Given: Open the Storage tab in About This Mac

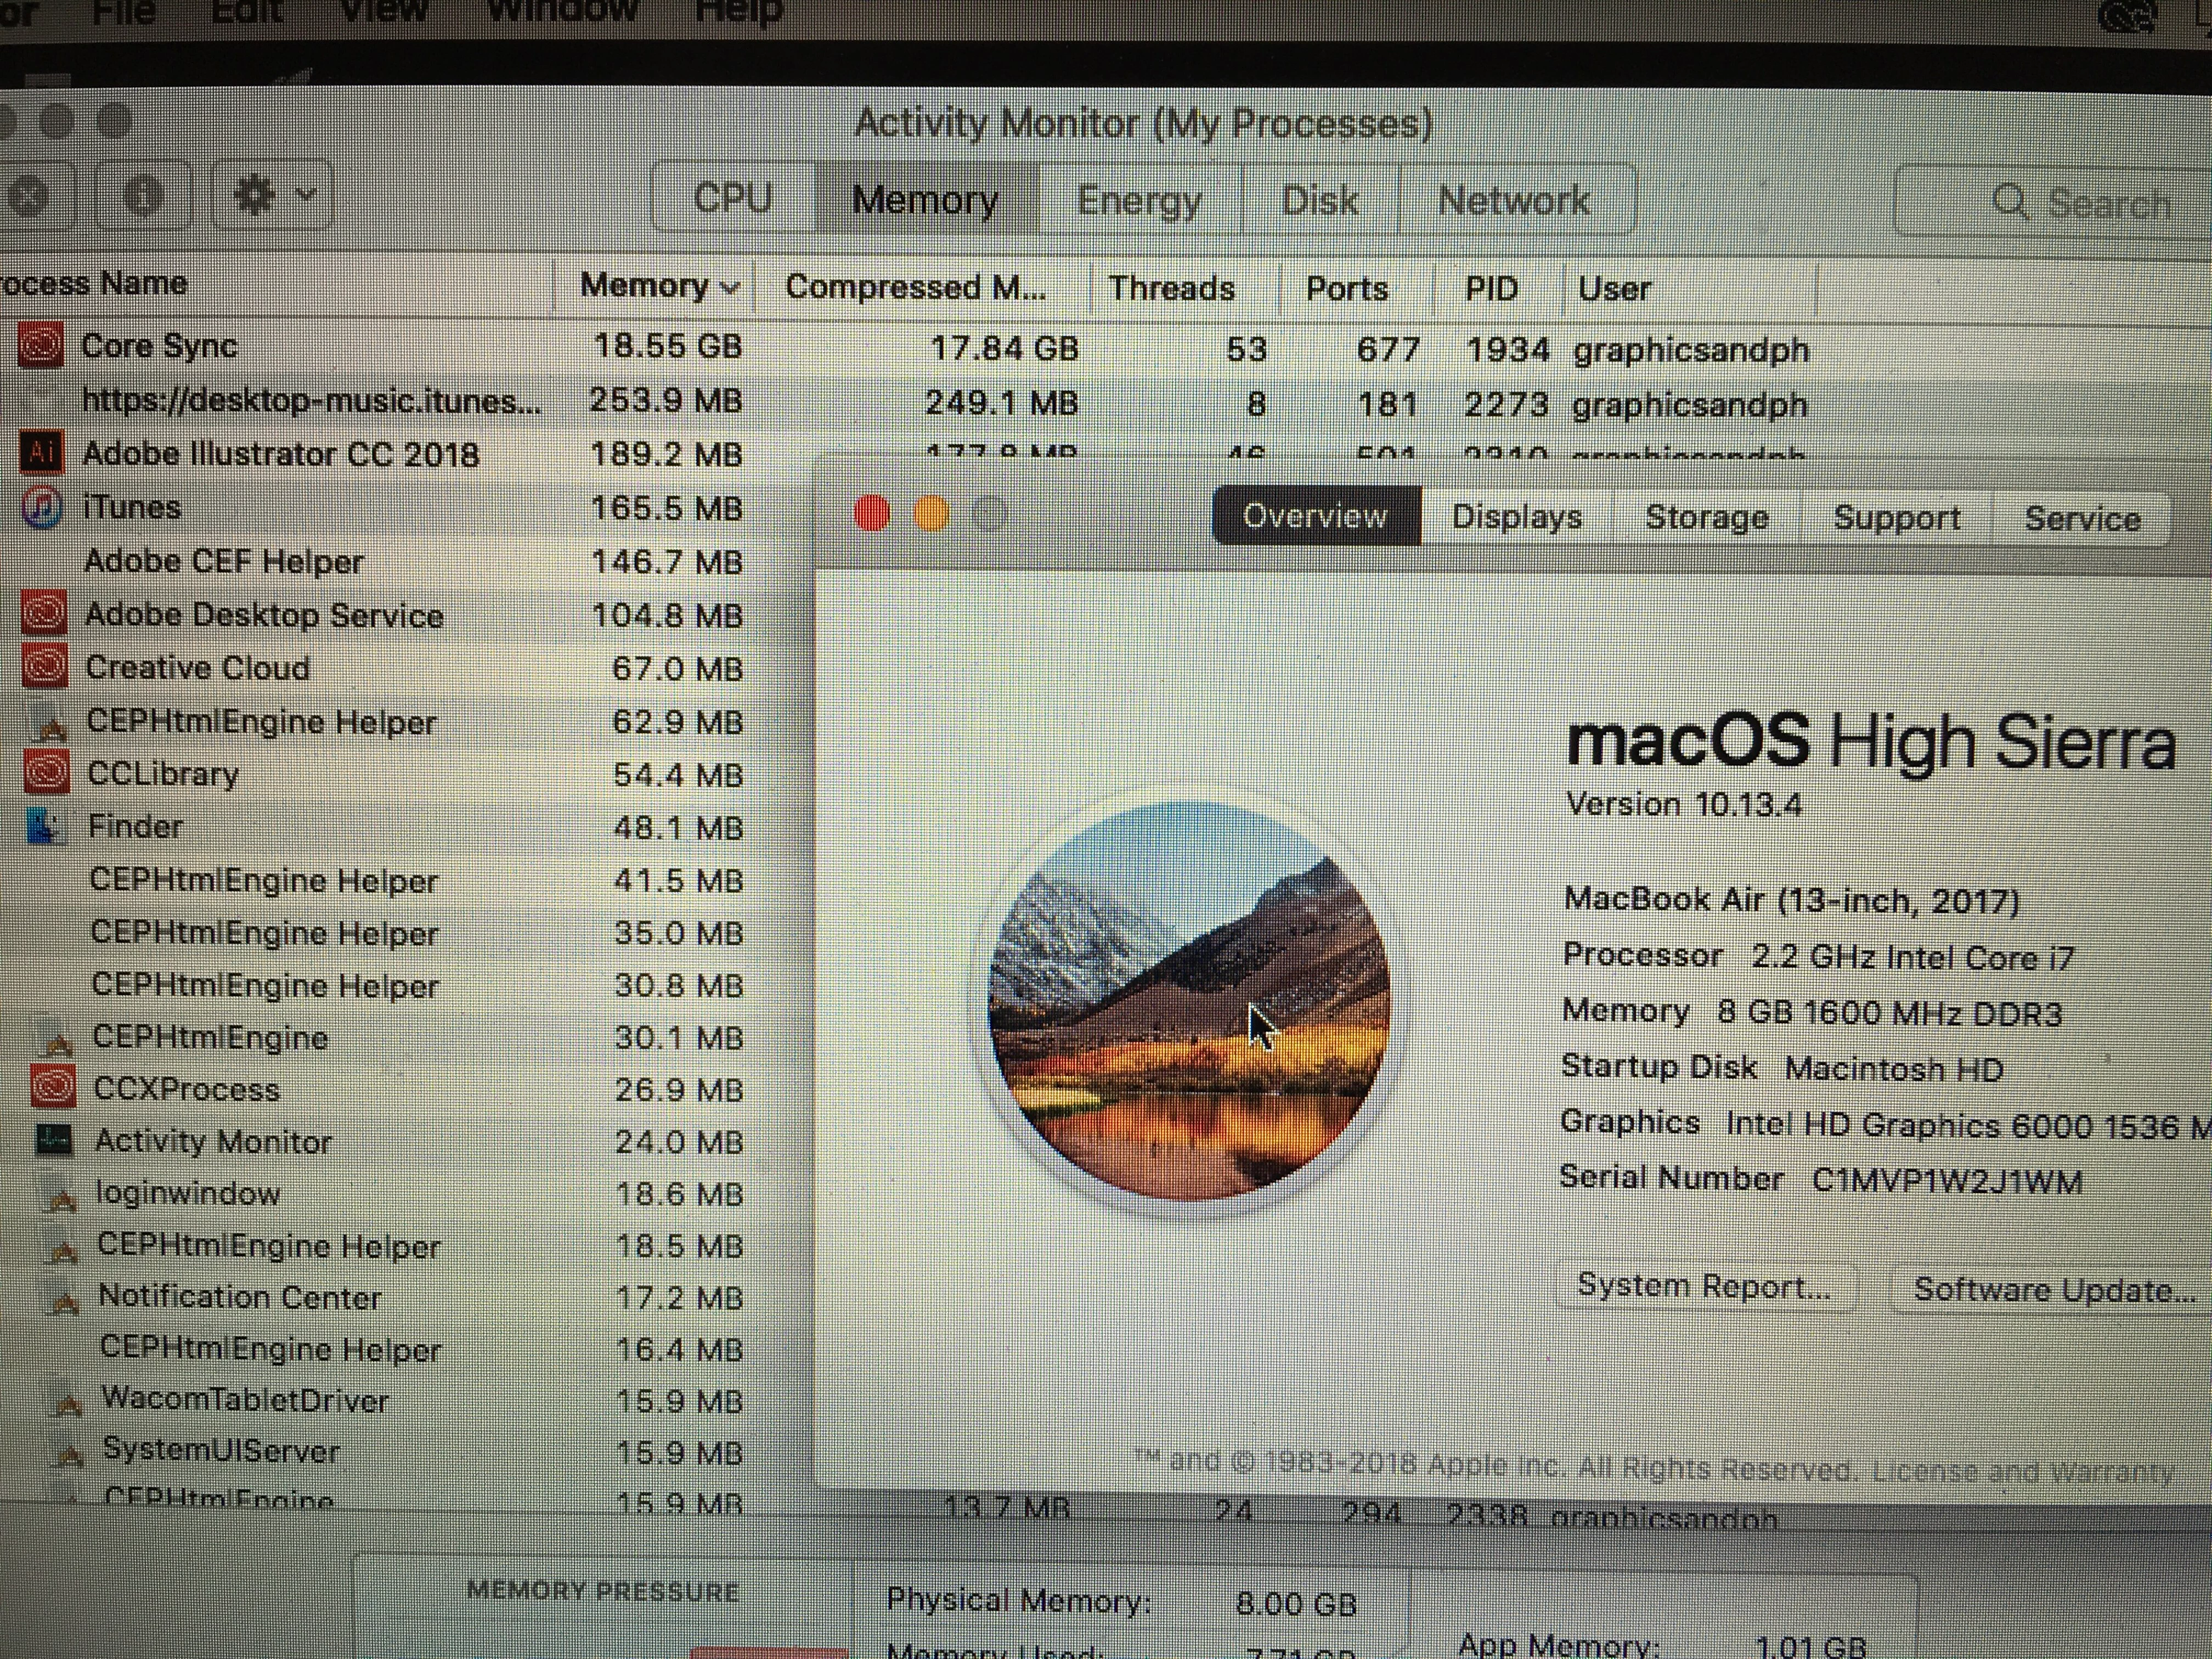Looking at the screenshot, I should pyautogui.click(x=1706, y=517).
